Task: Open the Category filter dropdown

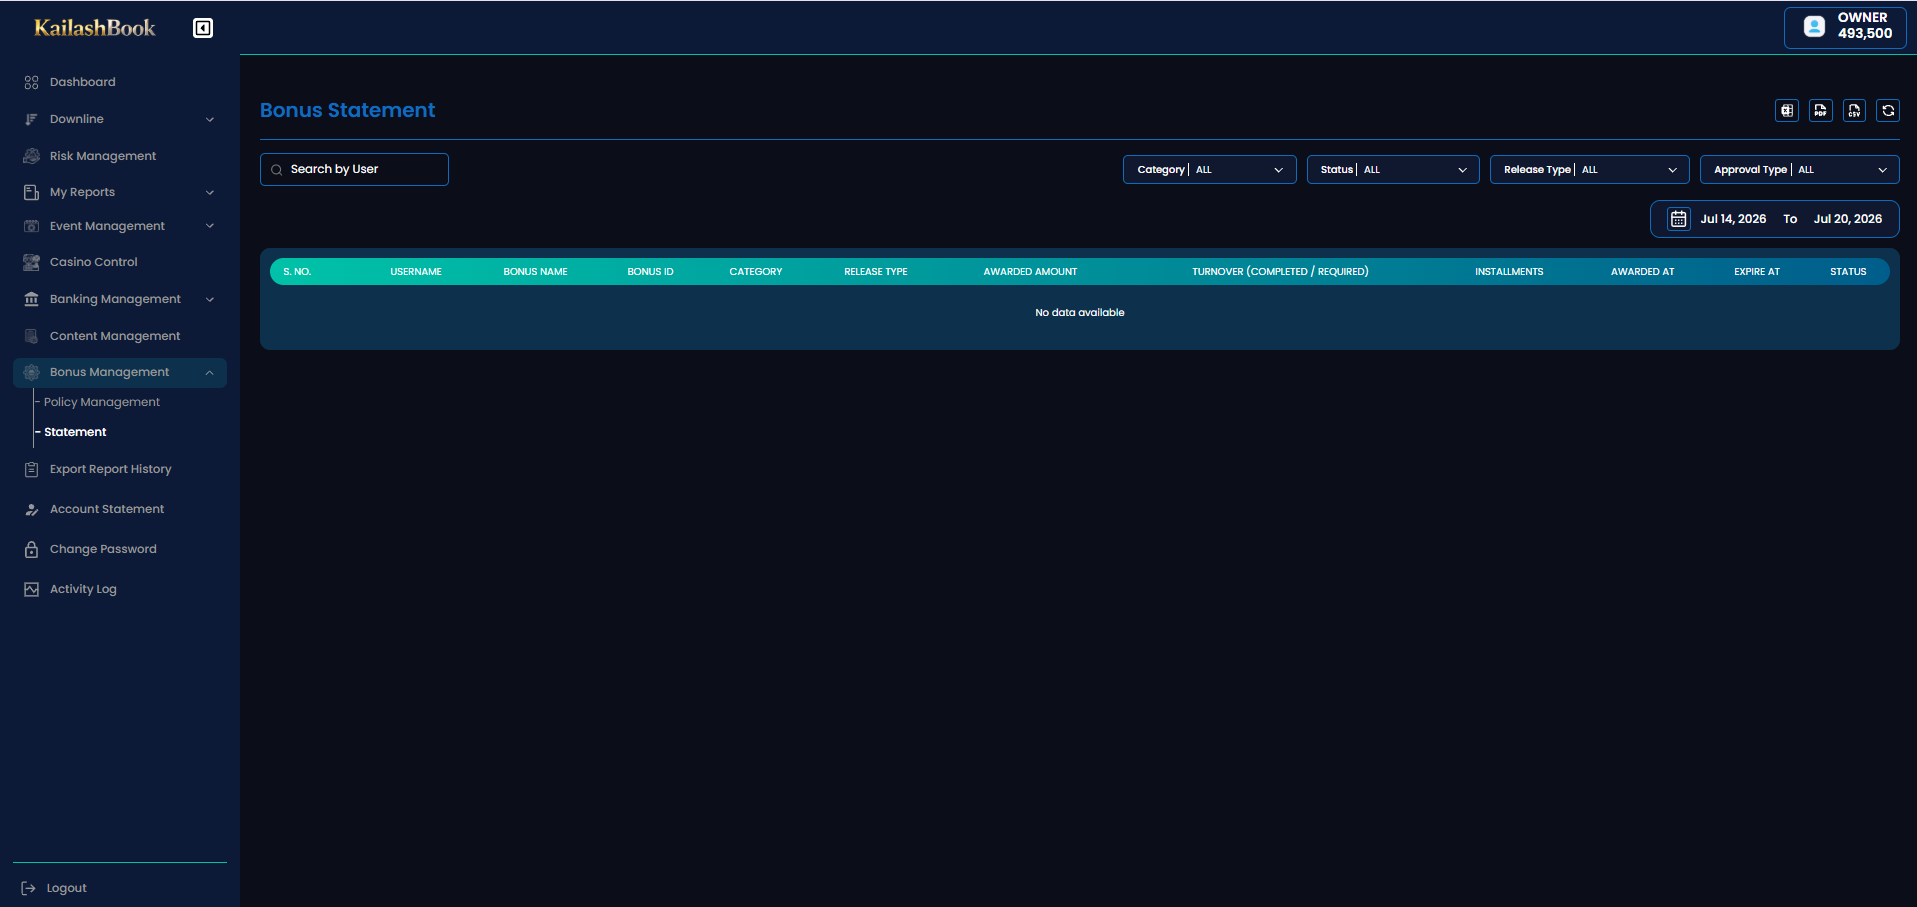Action: [x=1210, y=170]
